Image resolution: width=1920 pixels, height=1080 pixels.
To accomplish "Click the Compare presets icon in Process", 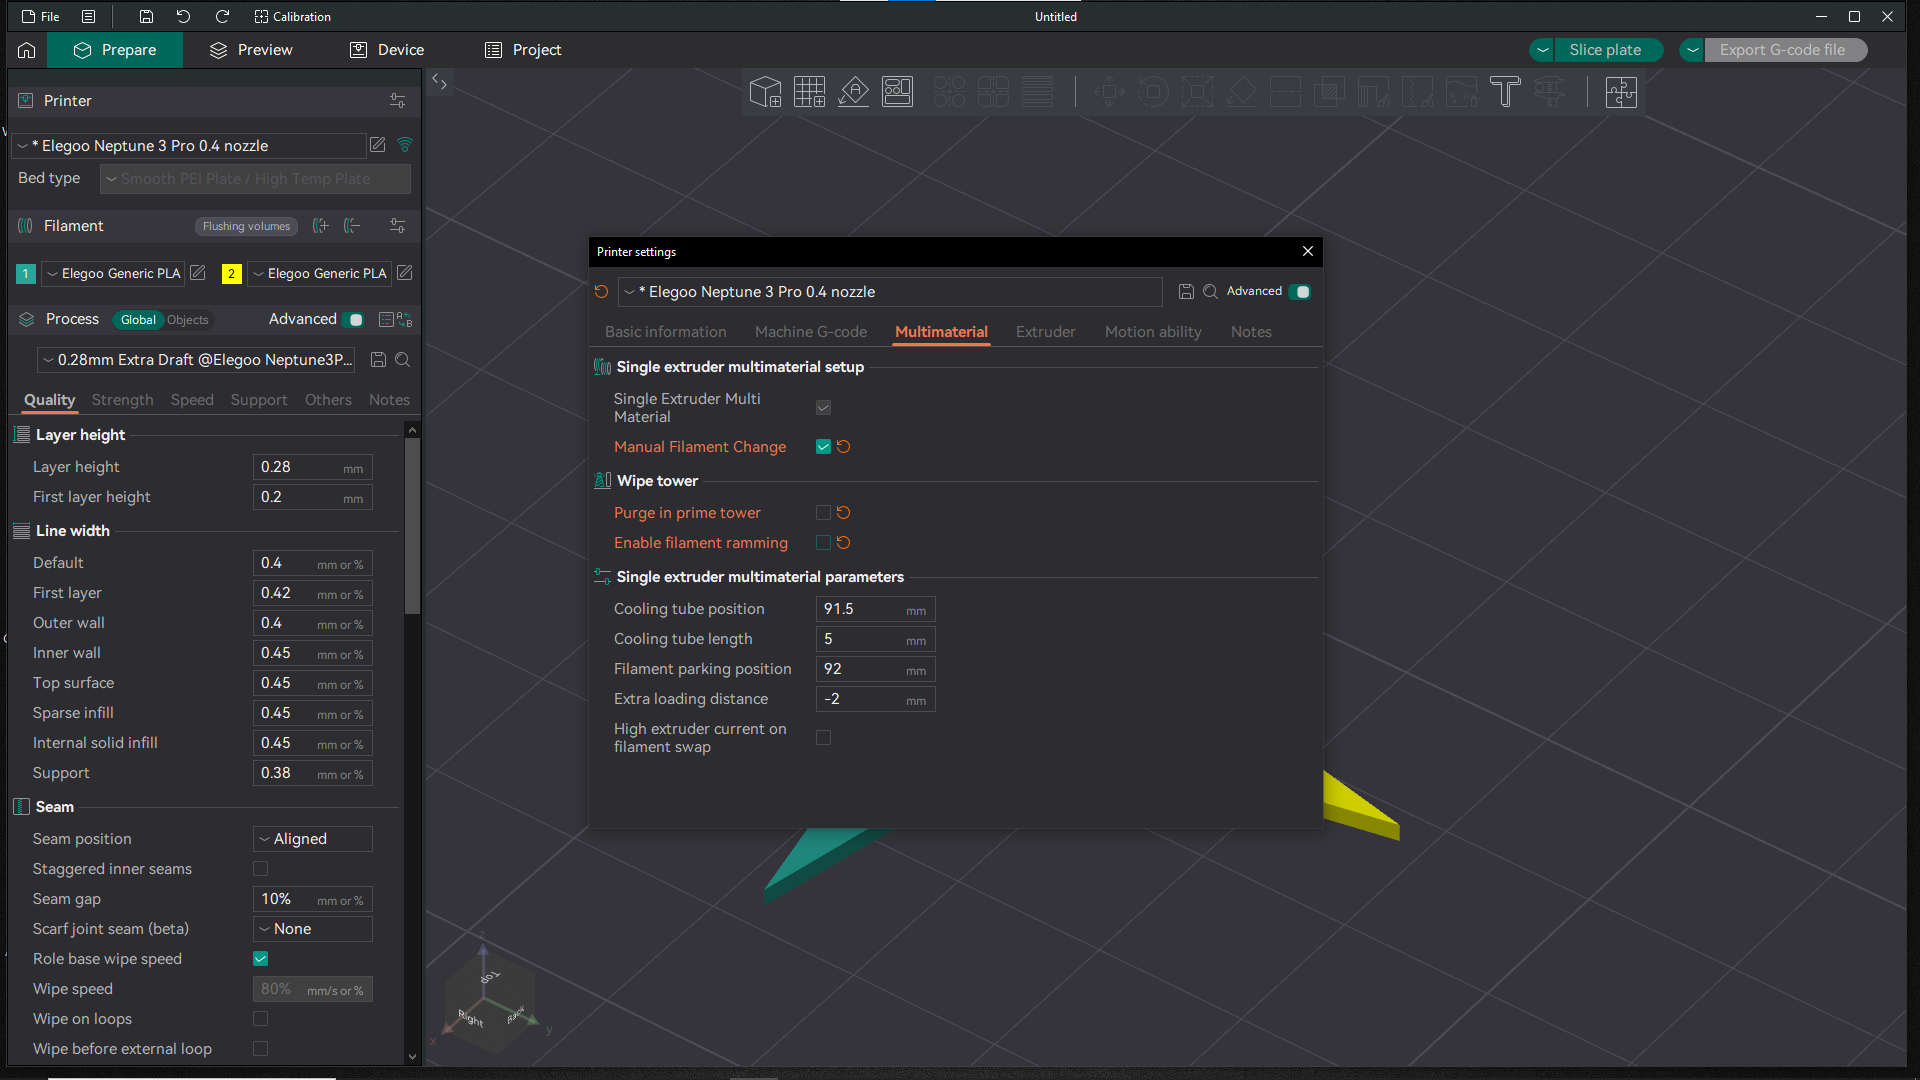I will tap(404, 320).
